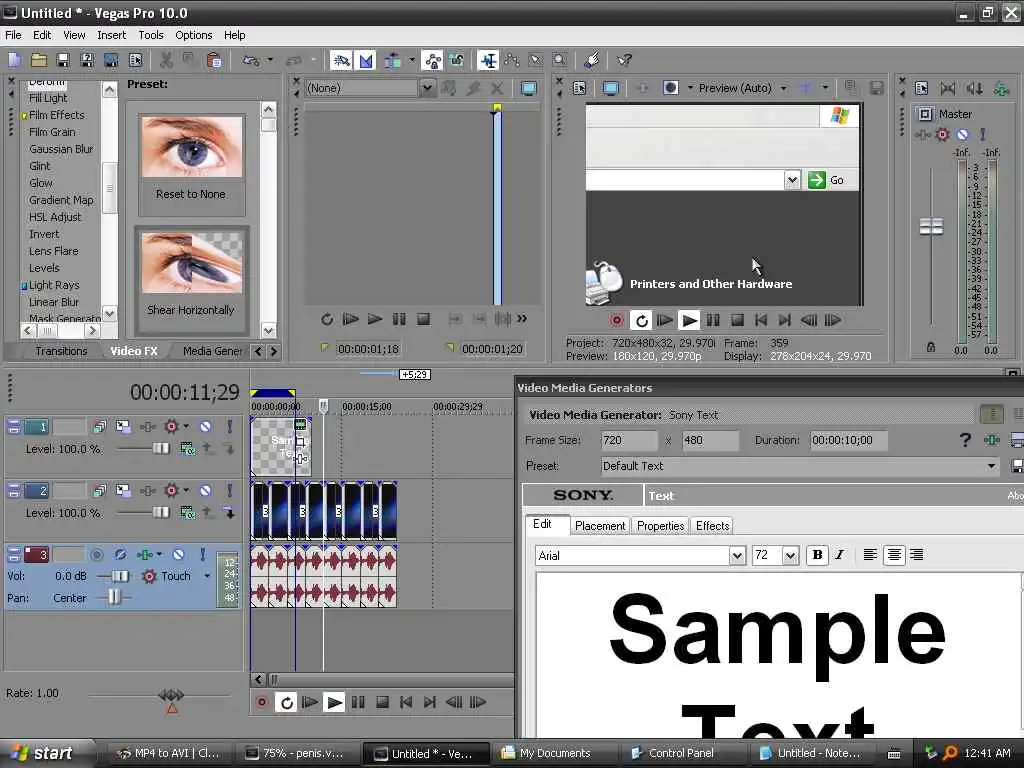
Task: Open the trimmer (None) media dropdown
Action: coord(427,88)
